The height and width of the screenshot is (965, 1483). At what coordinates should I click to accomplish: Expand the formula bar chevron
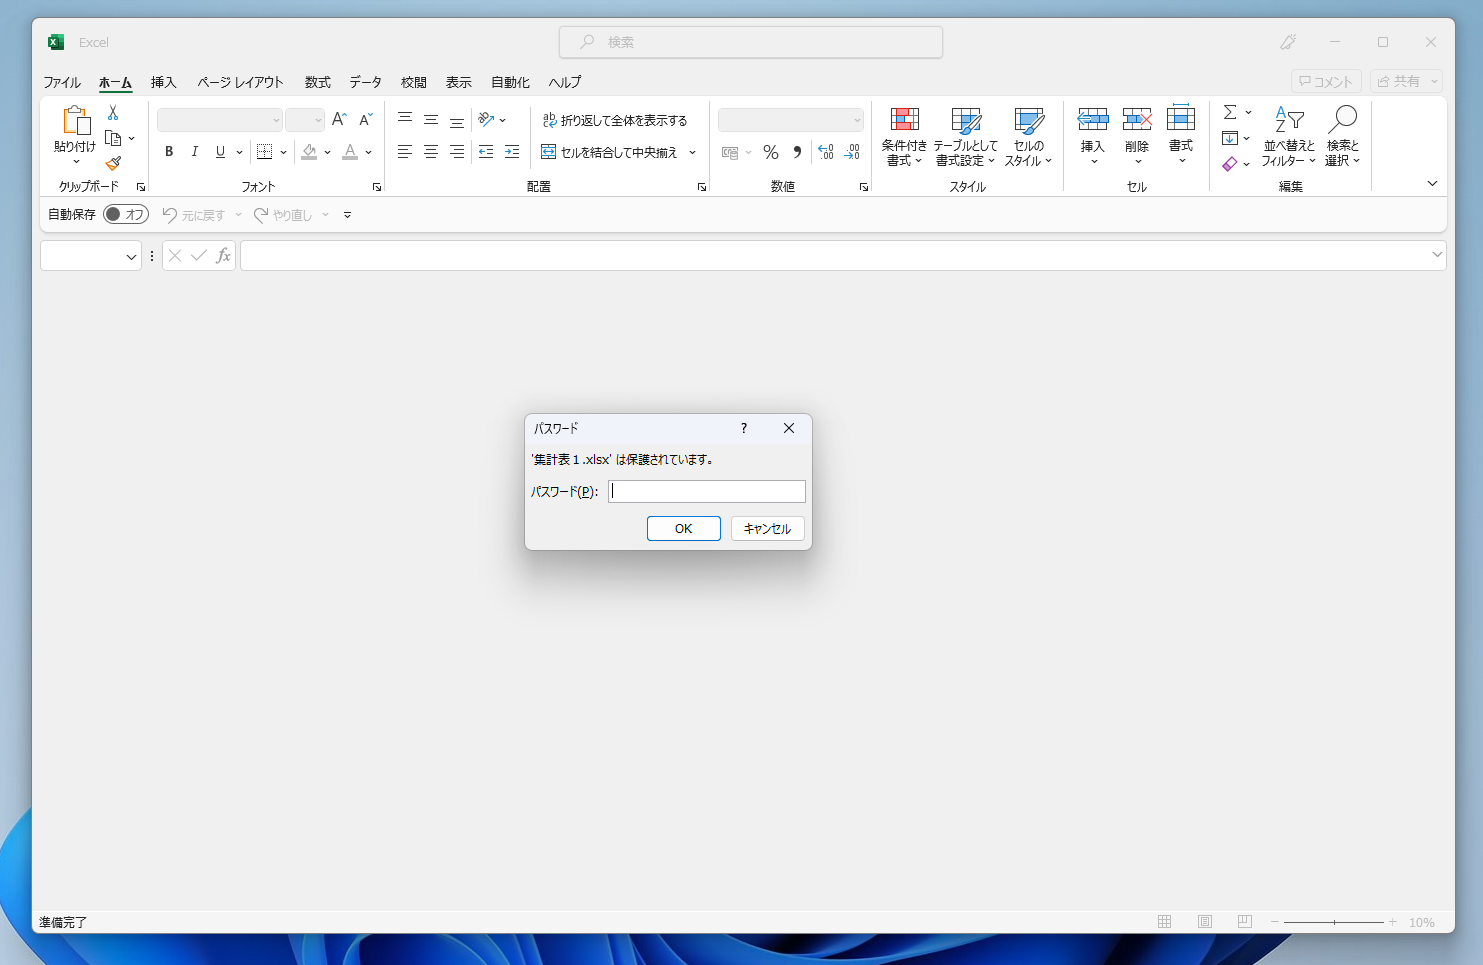click(1437, 254)
